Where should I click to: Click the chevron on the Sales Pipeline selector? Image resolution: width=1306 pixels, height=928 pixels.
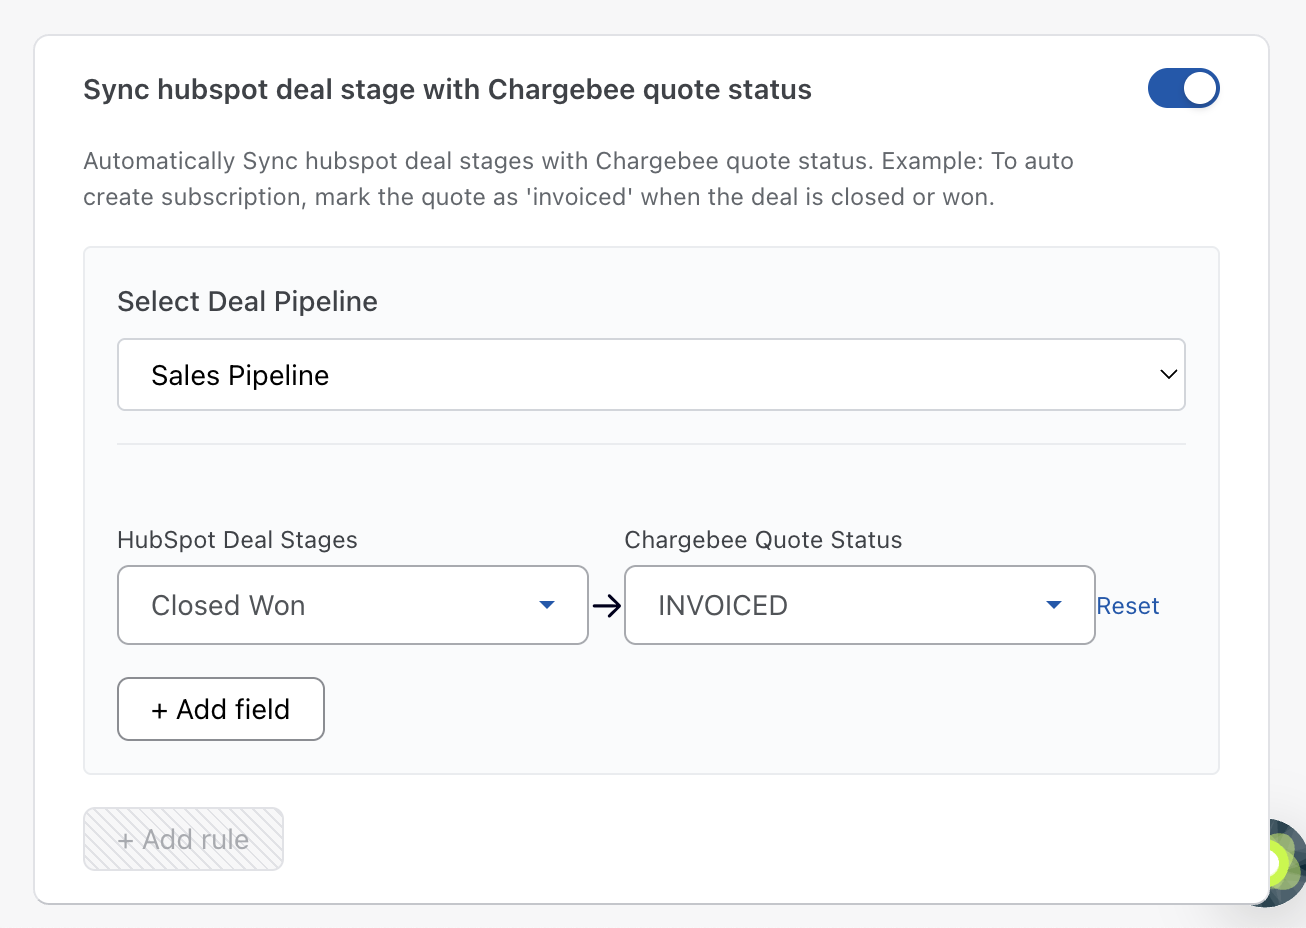pyautogui.click(x=1167, y=375)
